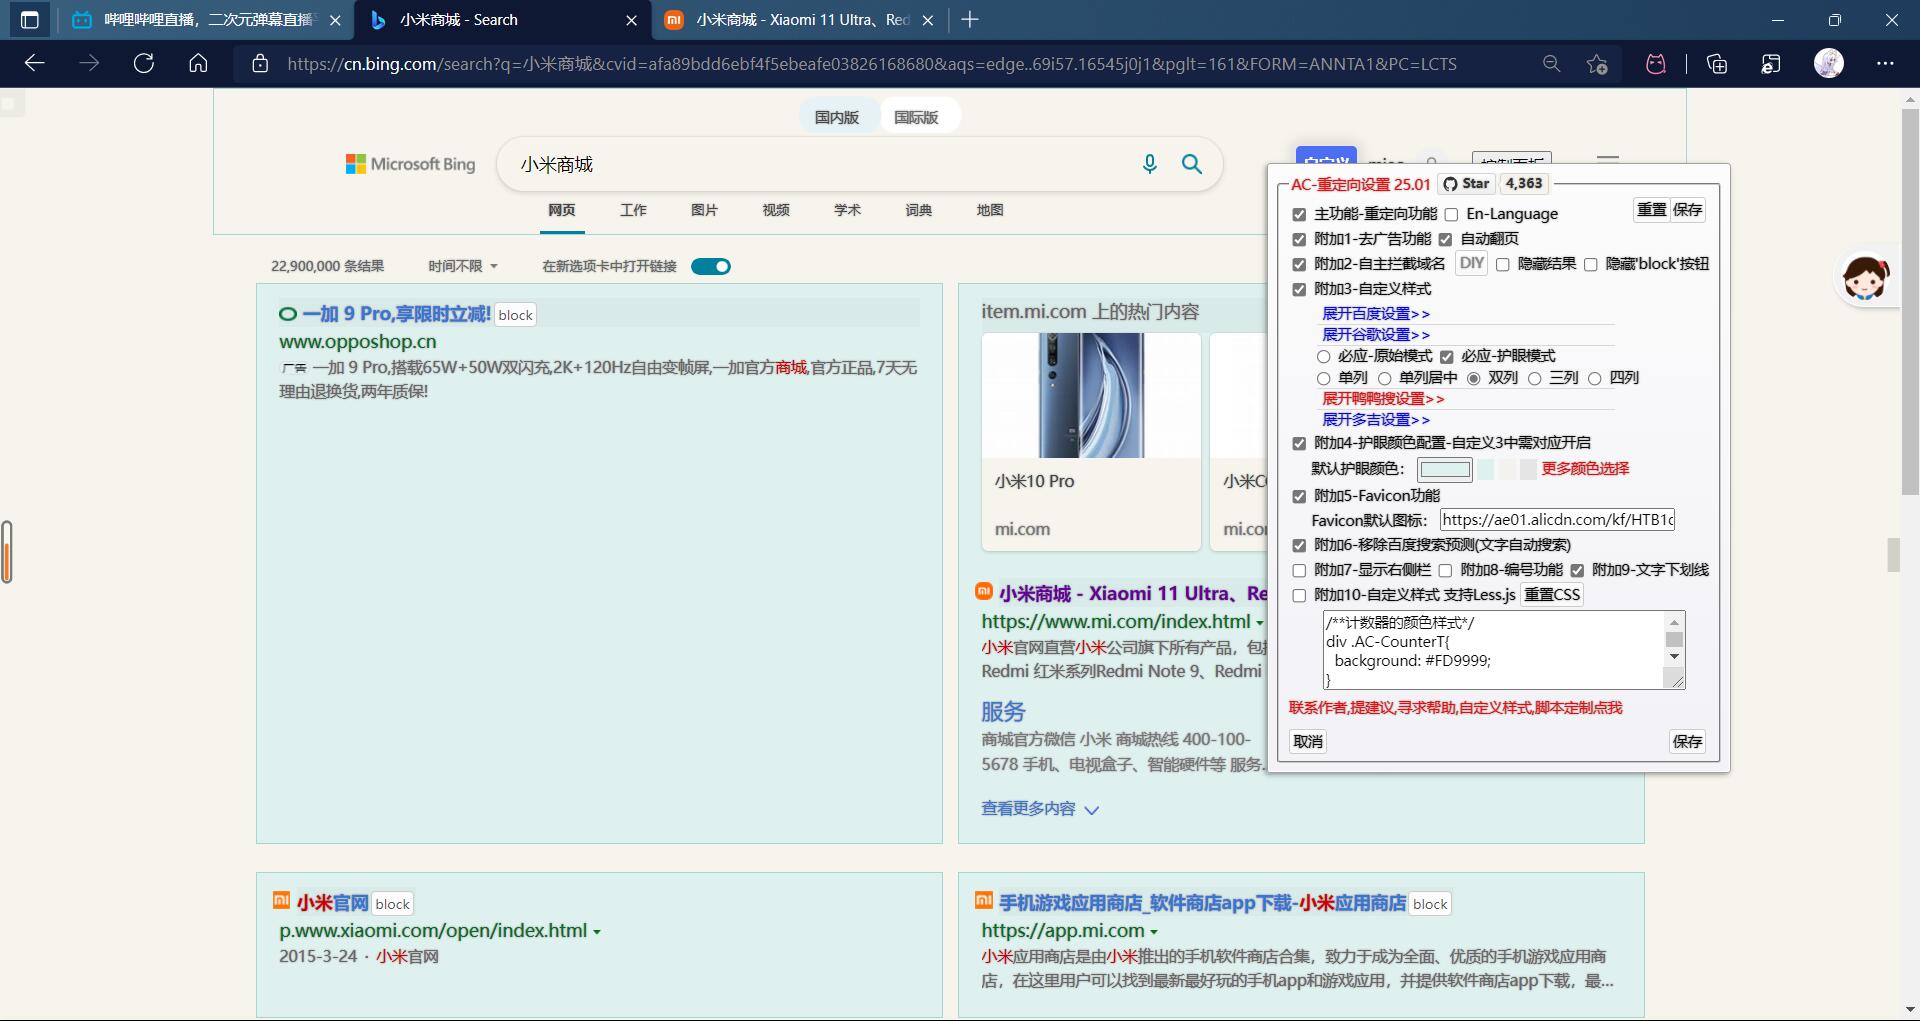Click the lock icon in the address bar
Viewport: 1920px width, 1021px height.
pyautogui.click(x=259, y=63)
